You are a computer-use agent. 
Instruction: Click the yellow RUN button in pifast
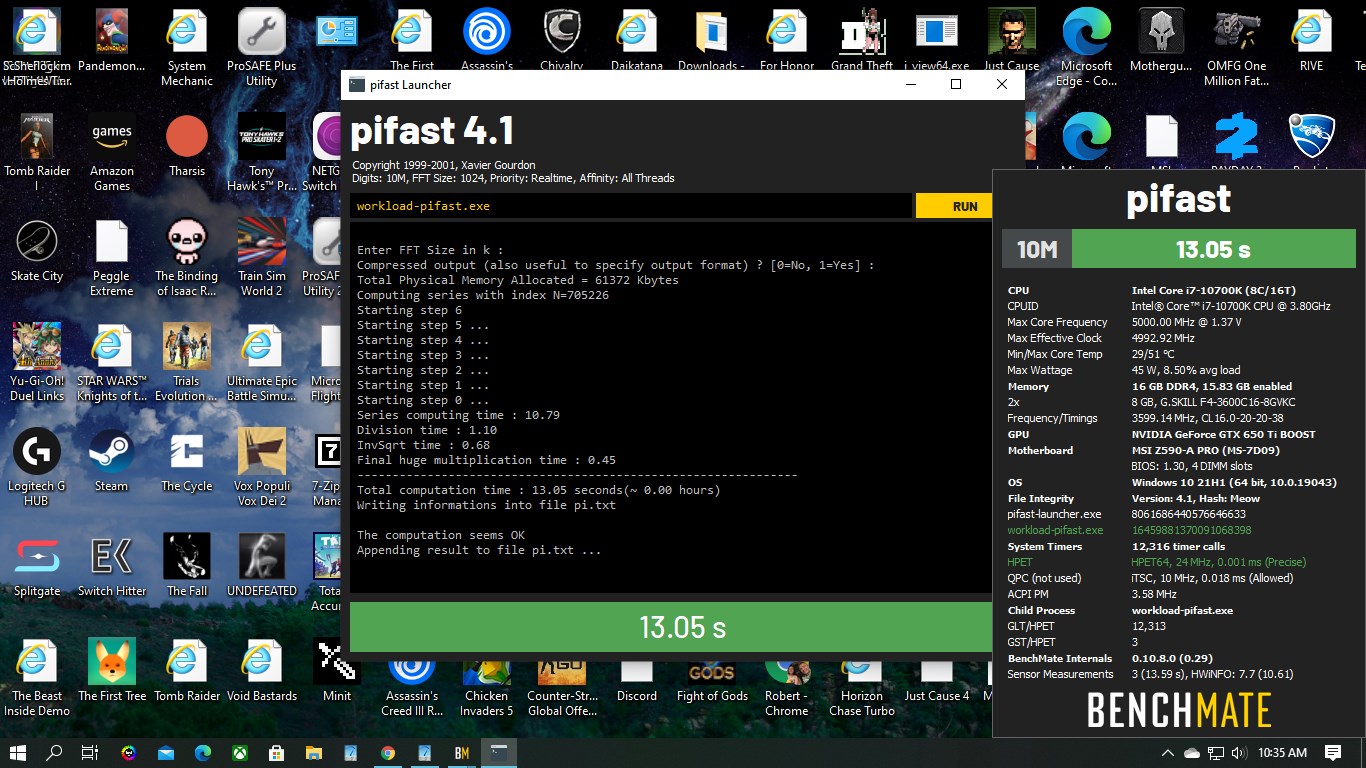coord(954,206)
